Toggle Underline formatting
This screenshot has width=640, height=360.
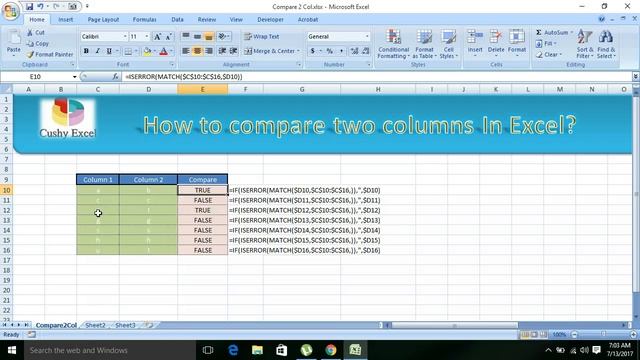[x=109, y=51]
